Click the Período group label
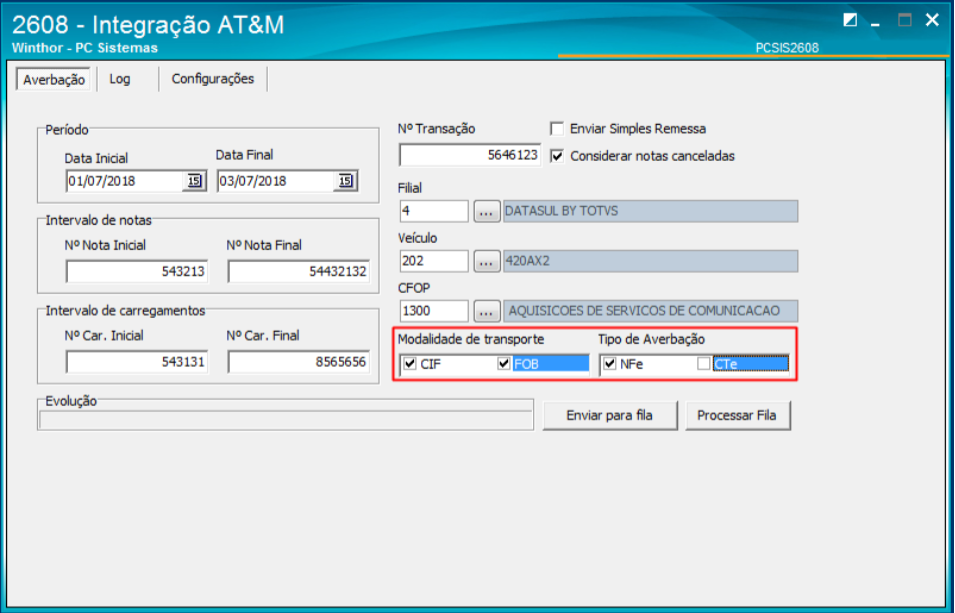Viewport: 955px width, 613px height. 67,130
